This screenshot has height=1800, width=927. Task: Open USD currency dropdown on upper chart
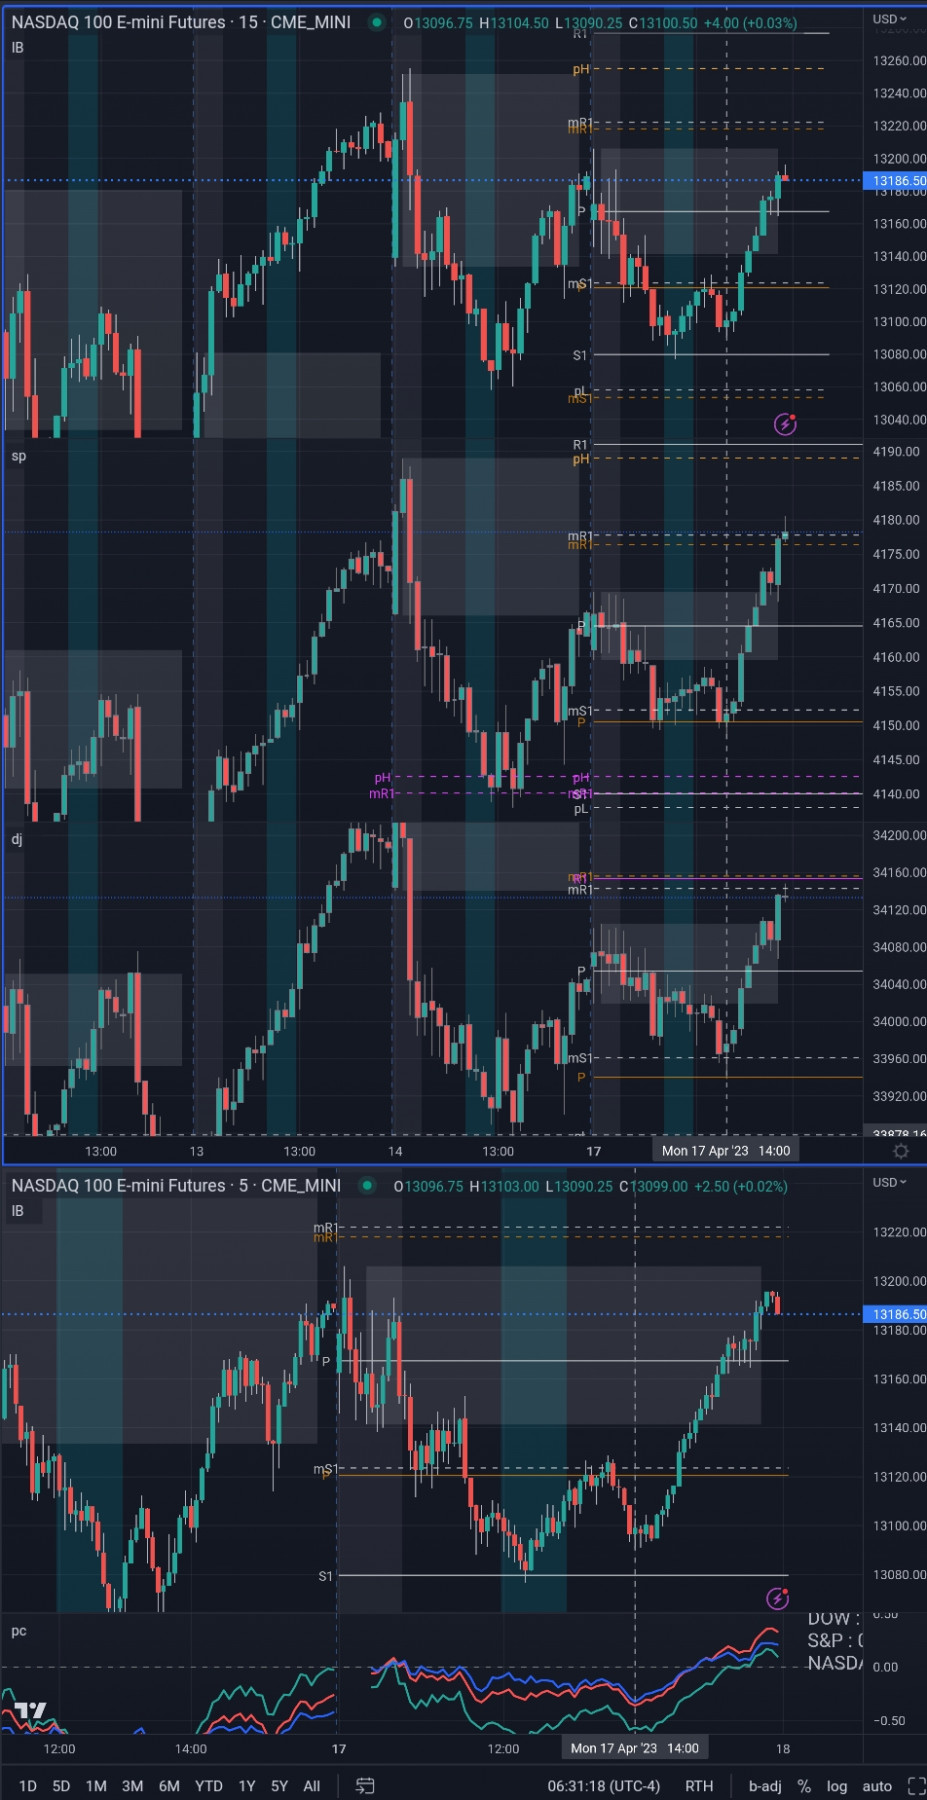[x=889, y=18]
